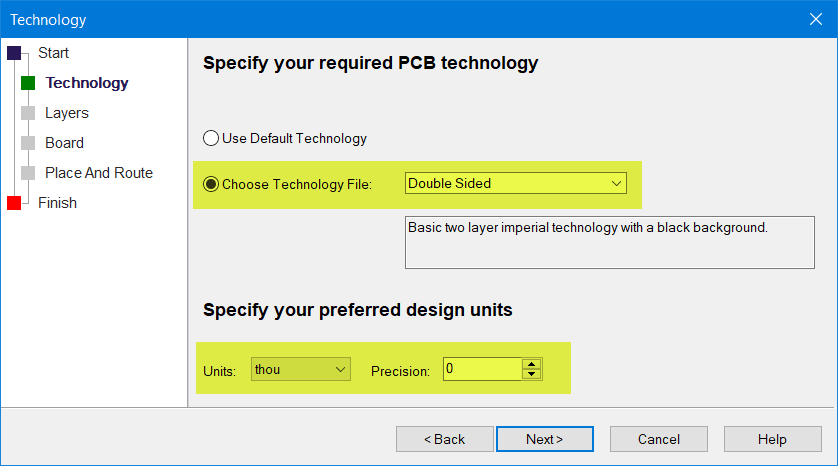This screenshot has width=838, height=466.
Task: Click the 'Units:' label
Action: (220, 371)
